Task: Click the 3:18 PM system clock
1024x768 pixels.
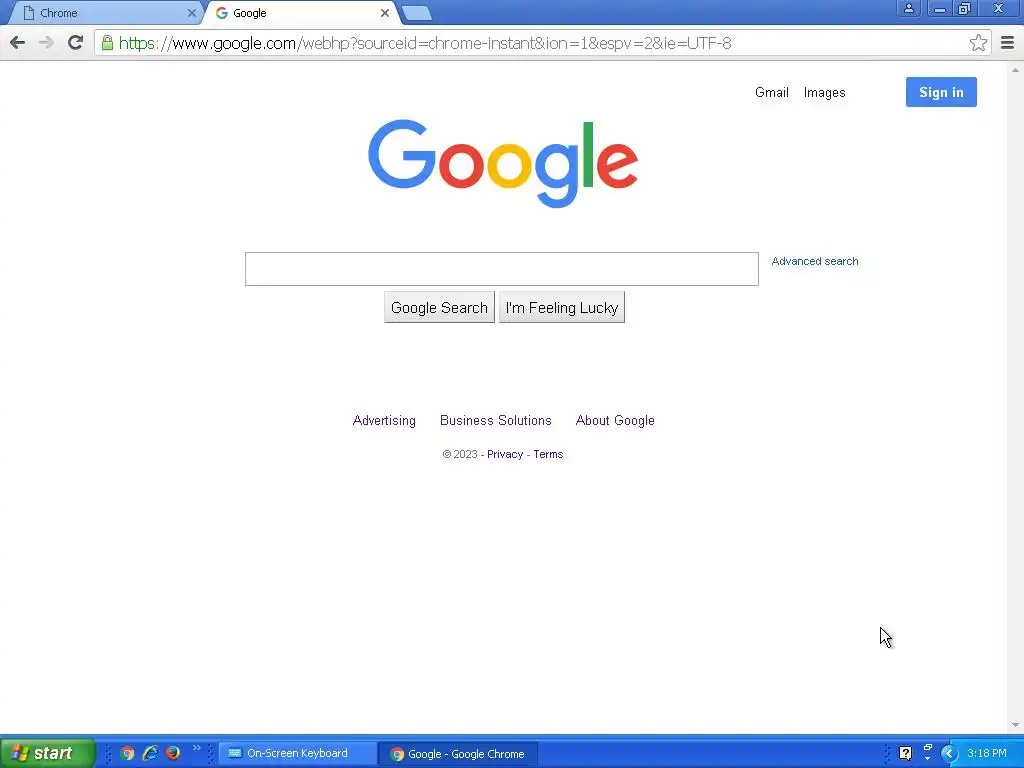Action: coord(987,754)
